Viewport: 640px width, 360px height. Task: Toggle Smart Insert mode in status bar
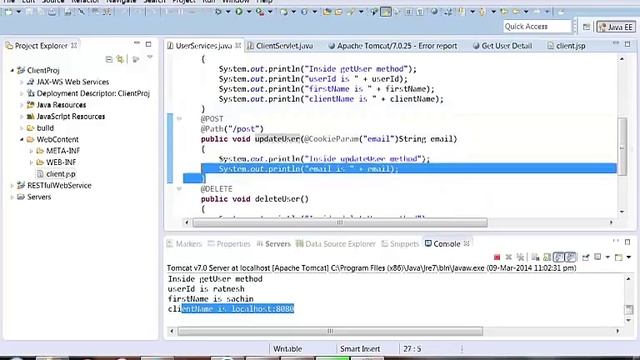360,349
